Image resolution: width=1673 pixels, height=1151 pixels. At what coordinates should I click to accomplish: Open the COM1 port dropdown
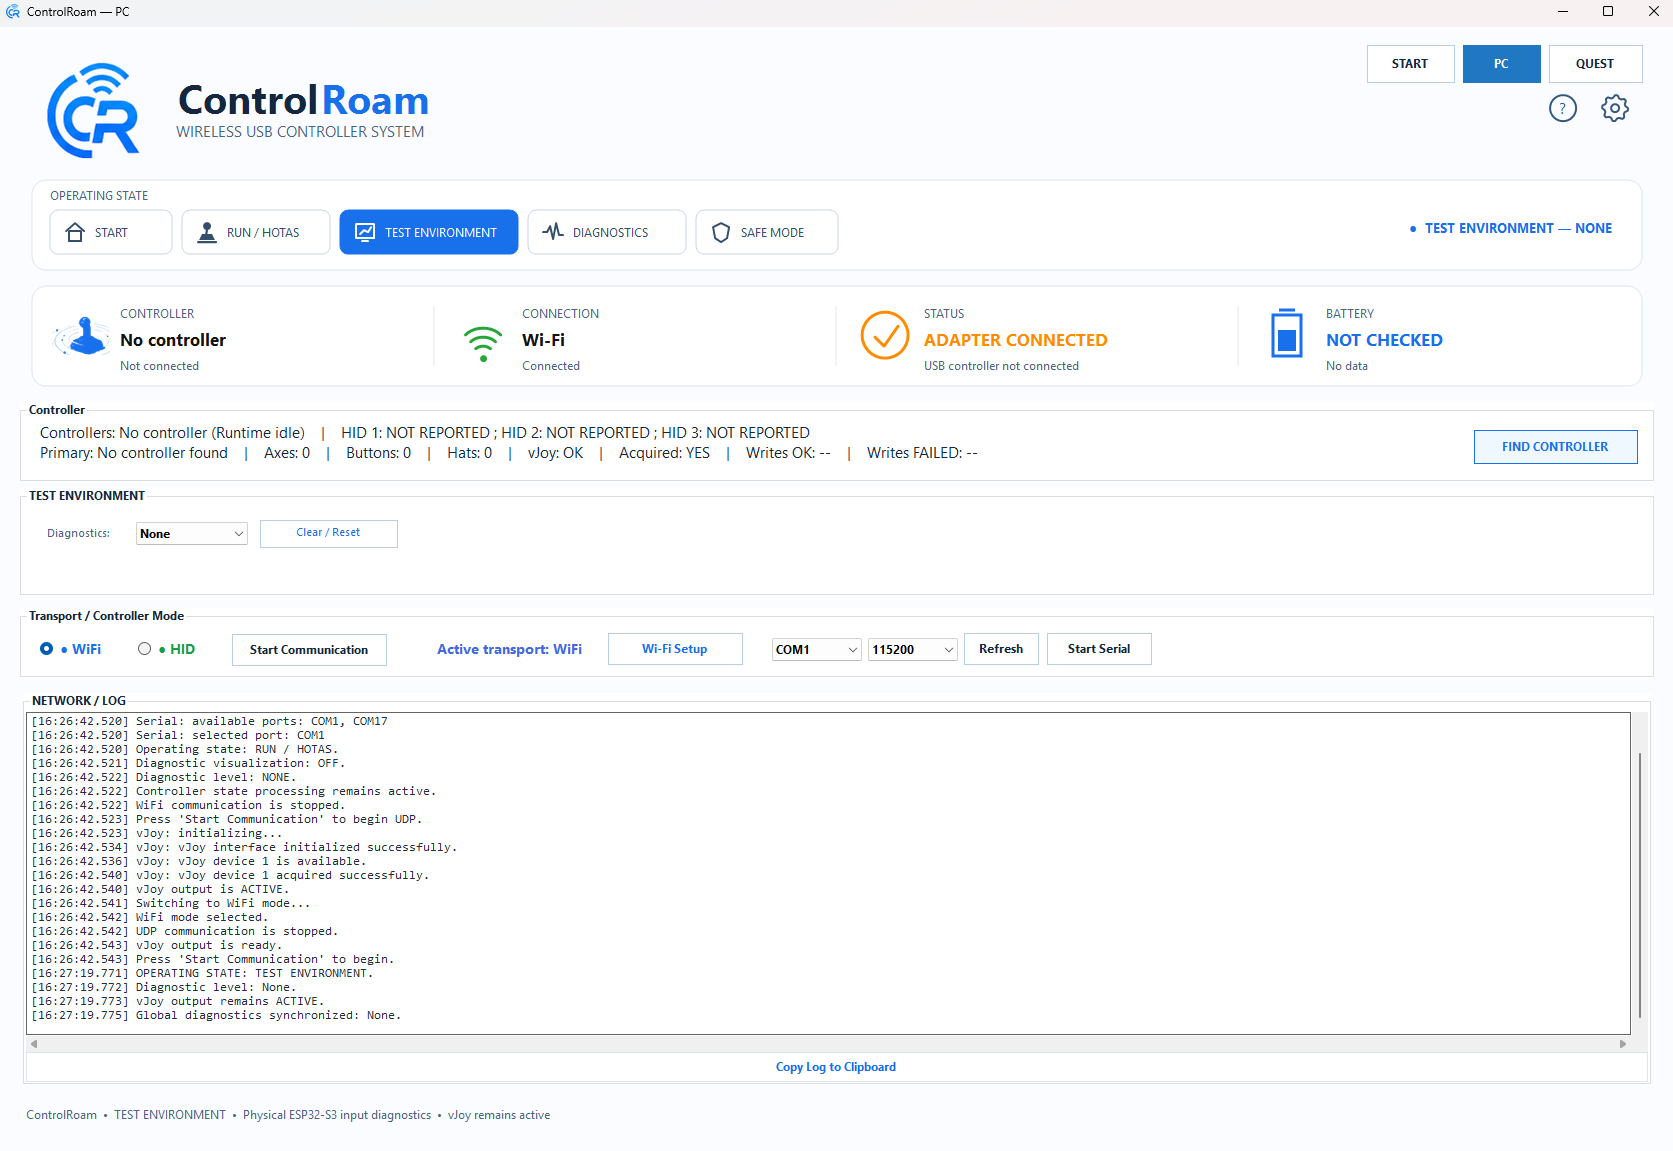[x=816, y=650]
